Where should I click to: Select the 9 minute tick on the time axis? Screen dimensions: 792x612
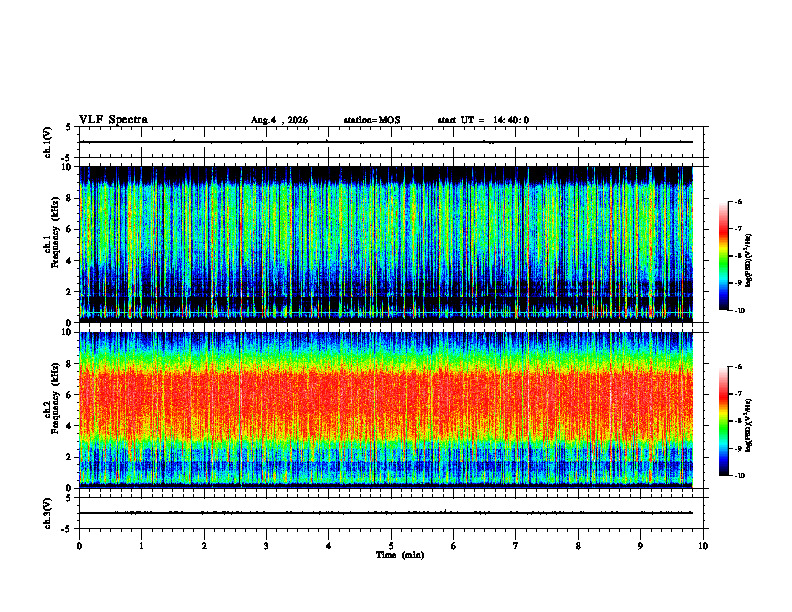click(x=640, y=546)
